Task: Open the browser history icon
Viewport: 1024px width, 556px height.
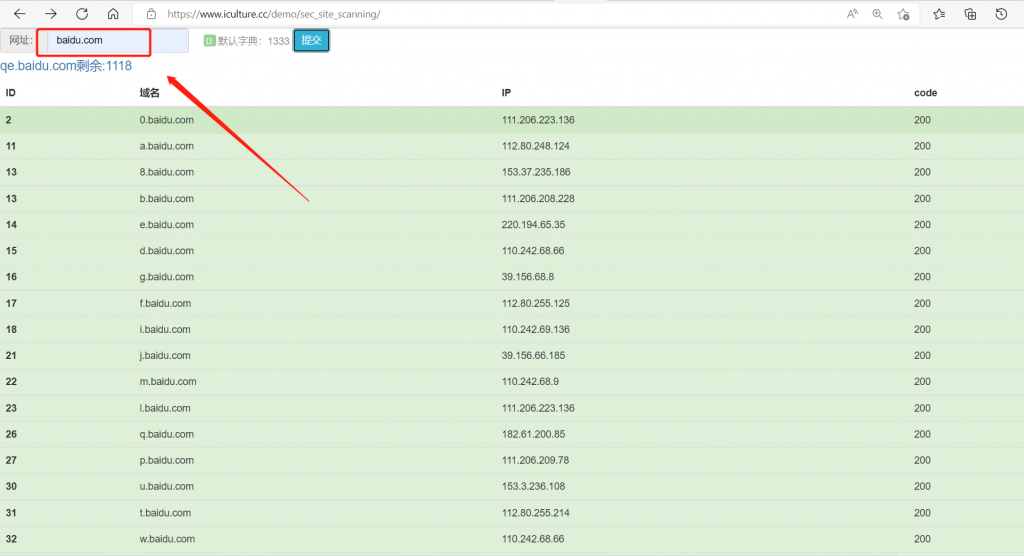Action: [x=1001, y=14]
